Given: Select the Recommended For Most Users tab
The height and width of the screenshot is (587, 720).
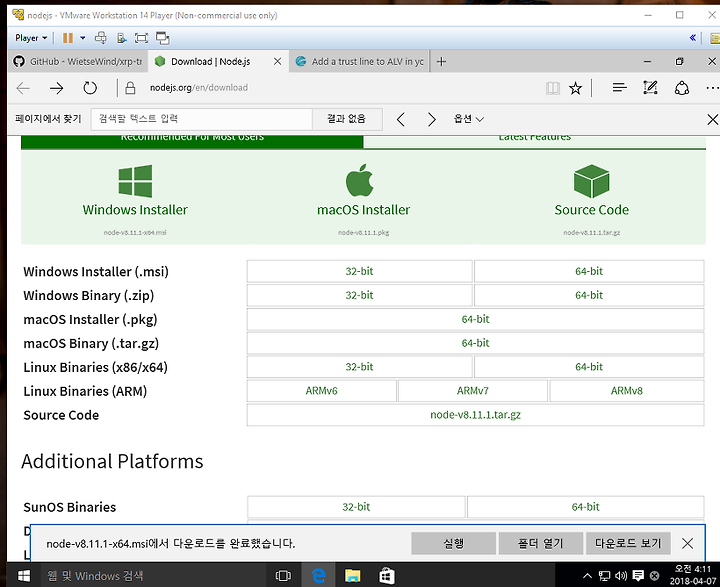Looking at the screenshot, I should tap(192, 140).
